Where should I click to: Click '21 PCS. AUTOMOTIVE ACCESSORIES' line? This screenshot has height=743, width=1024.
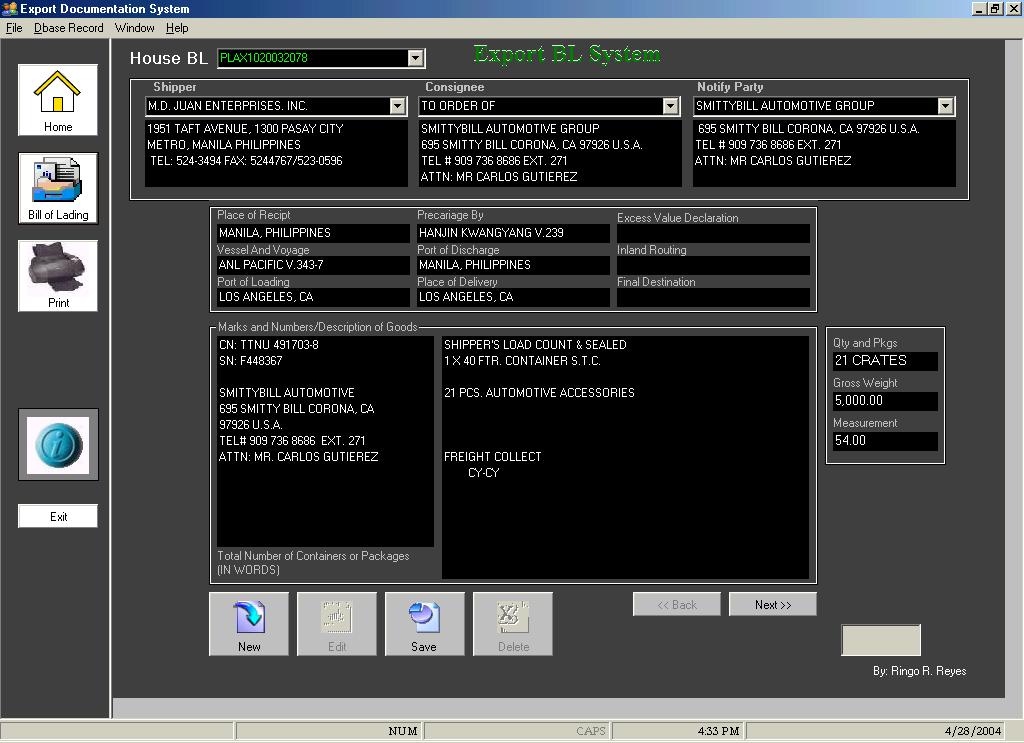click(x=539, y=393)
